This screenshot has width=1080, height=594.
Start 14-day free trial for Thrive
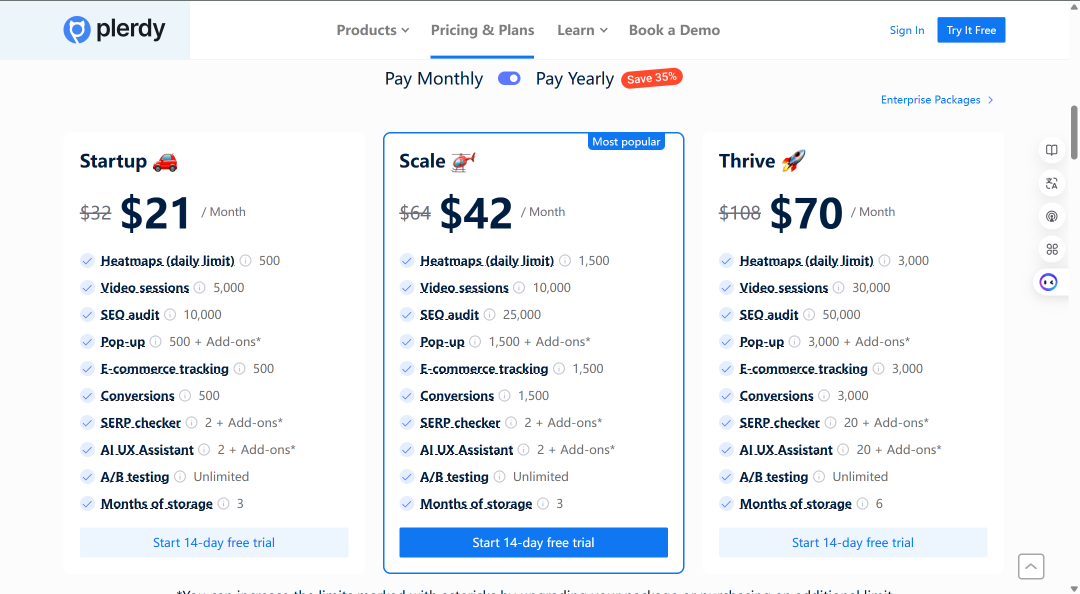[x=853, y=542]
